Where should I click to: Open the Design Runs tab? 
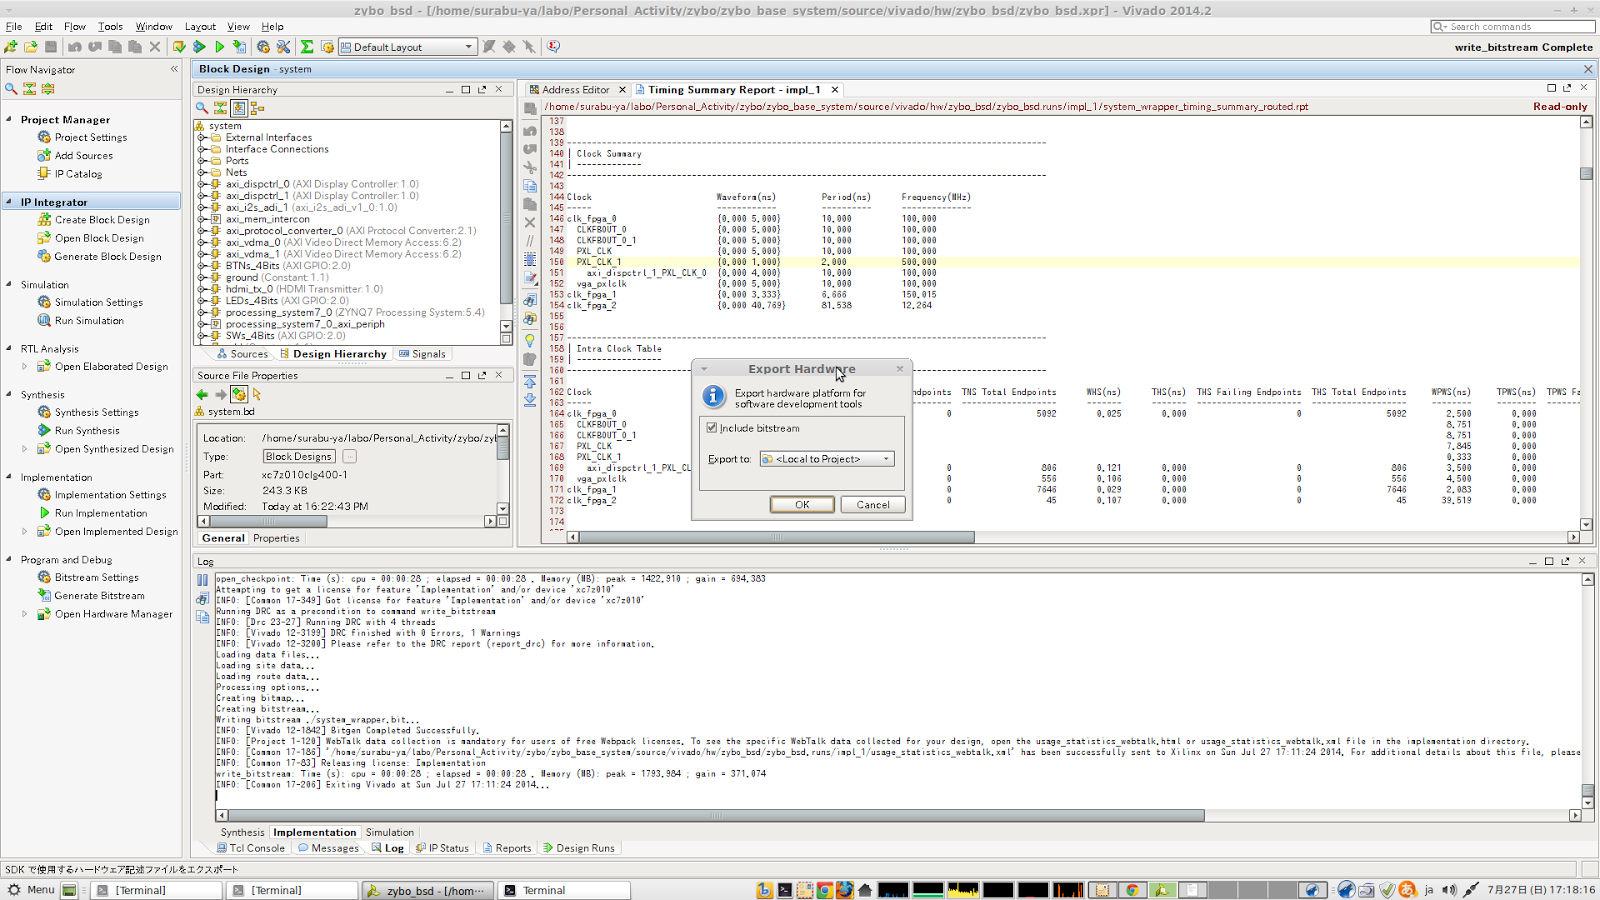point(579,848)
